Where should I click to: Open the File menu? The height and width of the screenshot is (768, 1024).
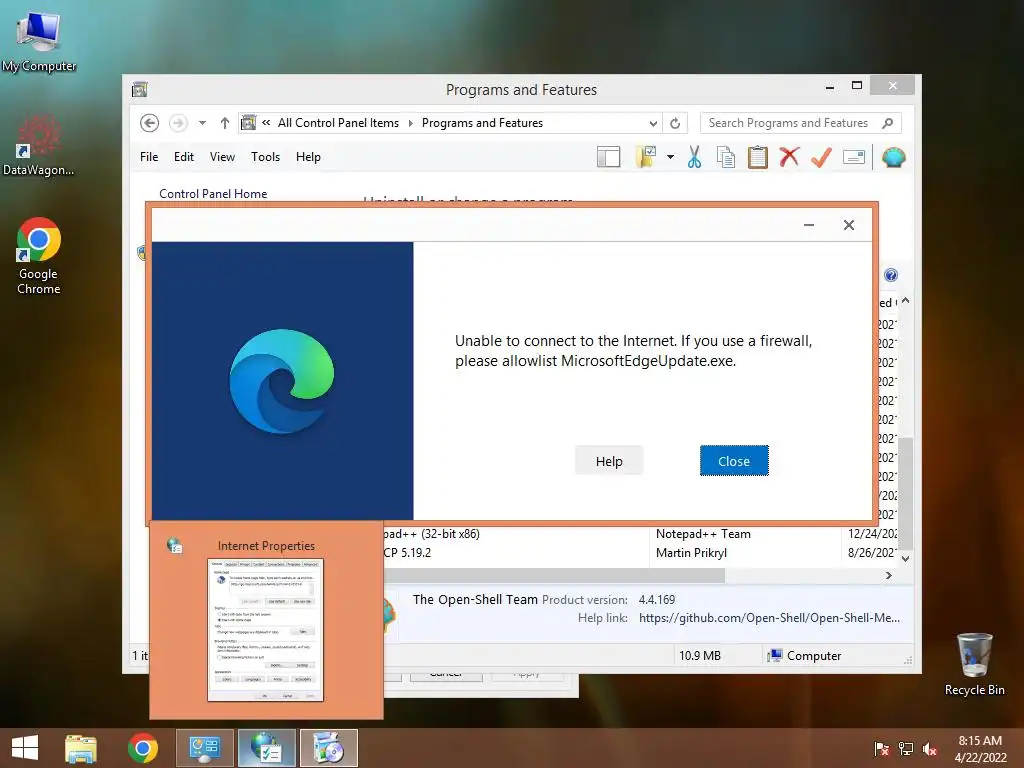click(149, 157)
